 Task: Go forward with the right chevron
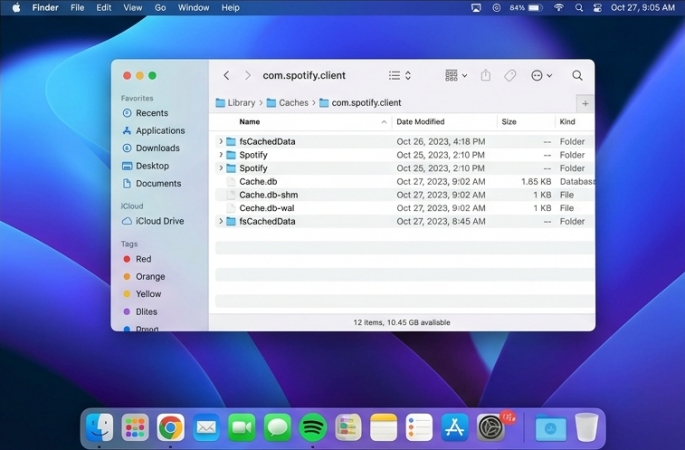(248, 76)
